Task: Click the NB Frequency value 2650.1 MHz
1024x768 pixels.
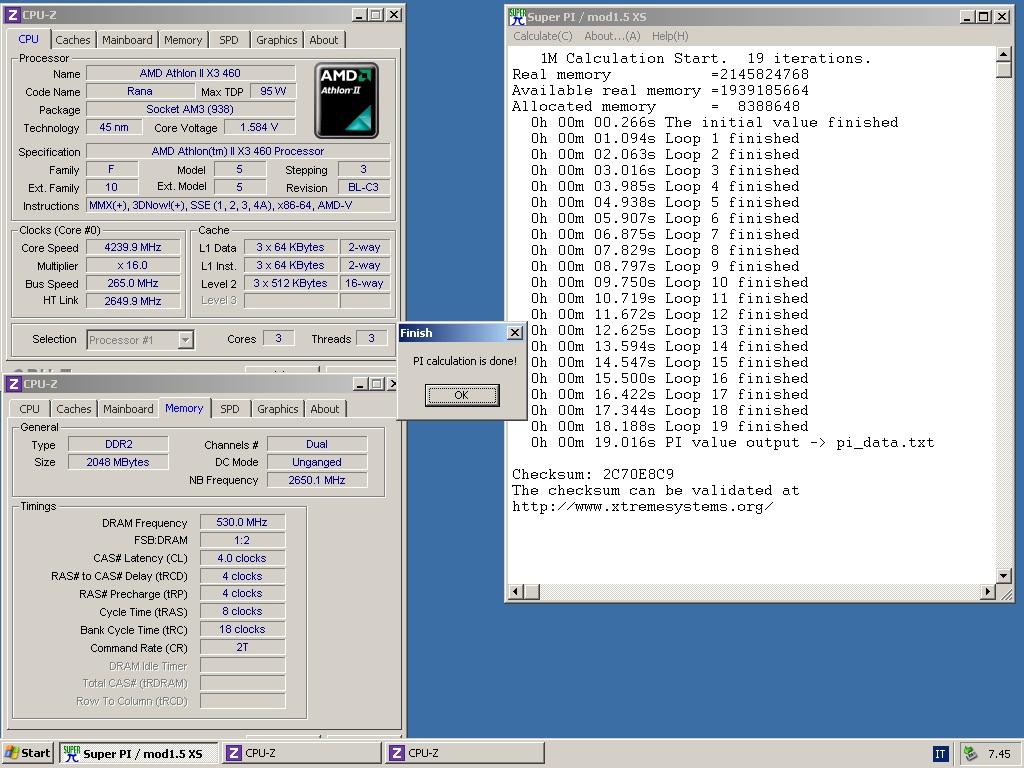Action: point(317,480)
